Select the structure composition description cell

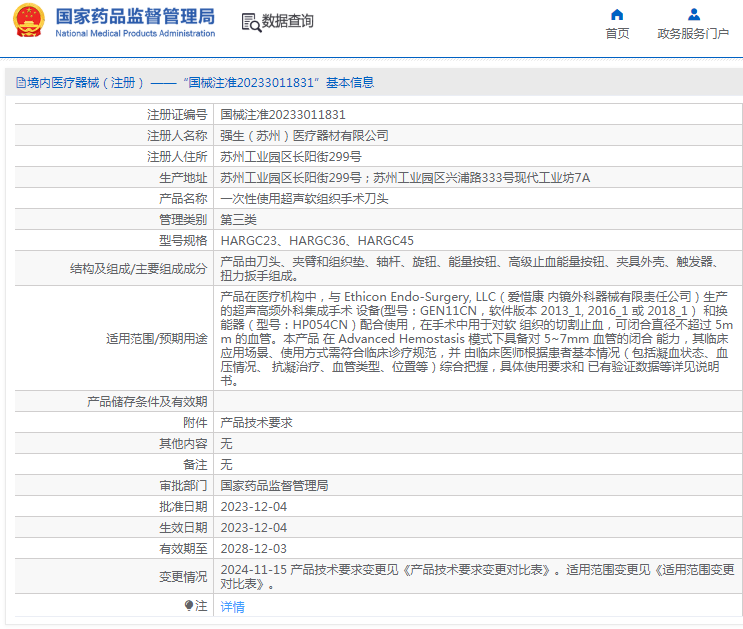[478, 269]
